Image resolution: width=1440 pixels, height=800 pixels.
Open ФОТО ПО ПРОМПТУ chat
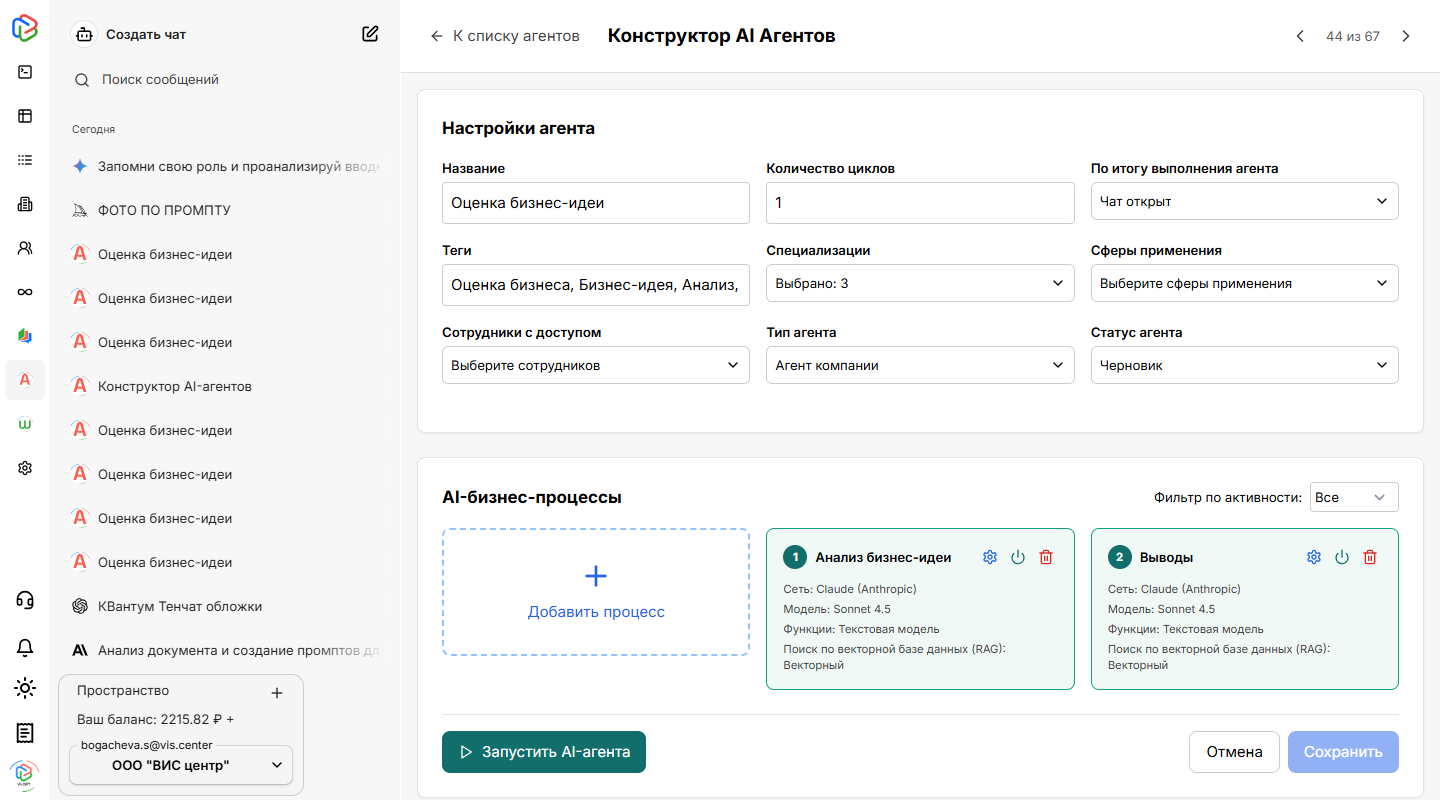(x=164, y=210)
